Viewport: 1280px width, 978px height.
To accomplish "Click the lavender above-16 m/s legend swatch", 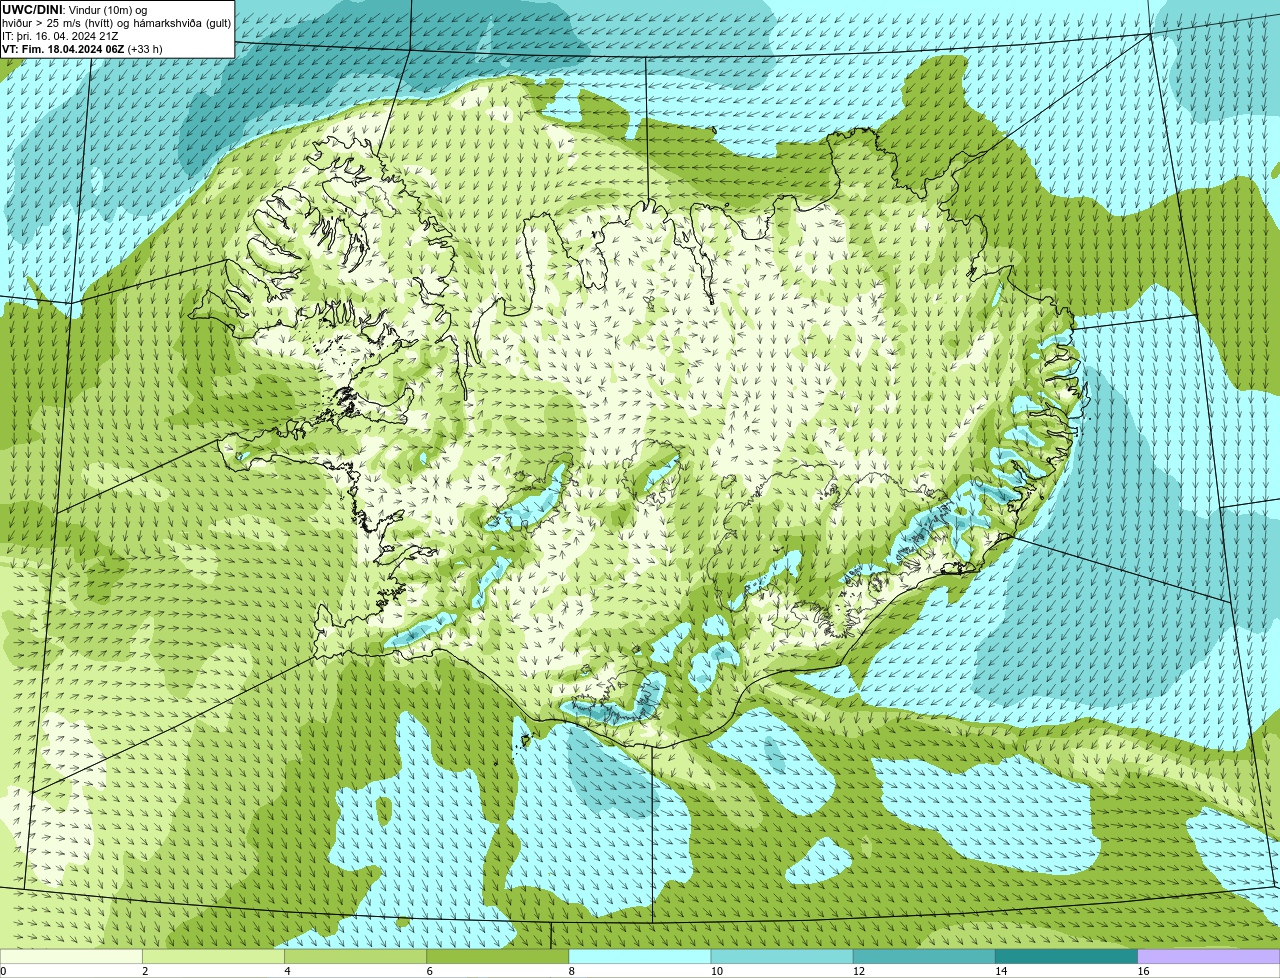I will [1209, 956].
